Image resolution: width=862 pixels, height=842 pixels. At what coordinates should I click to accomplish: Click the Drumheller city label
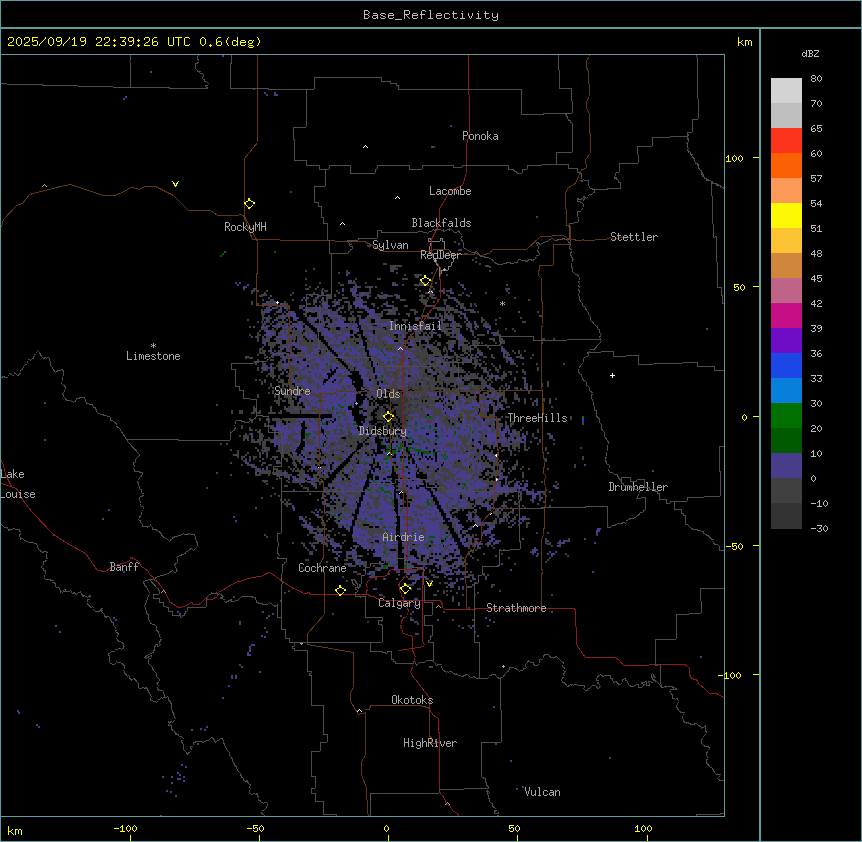click(637, 487)
